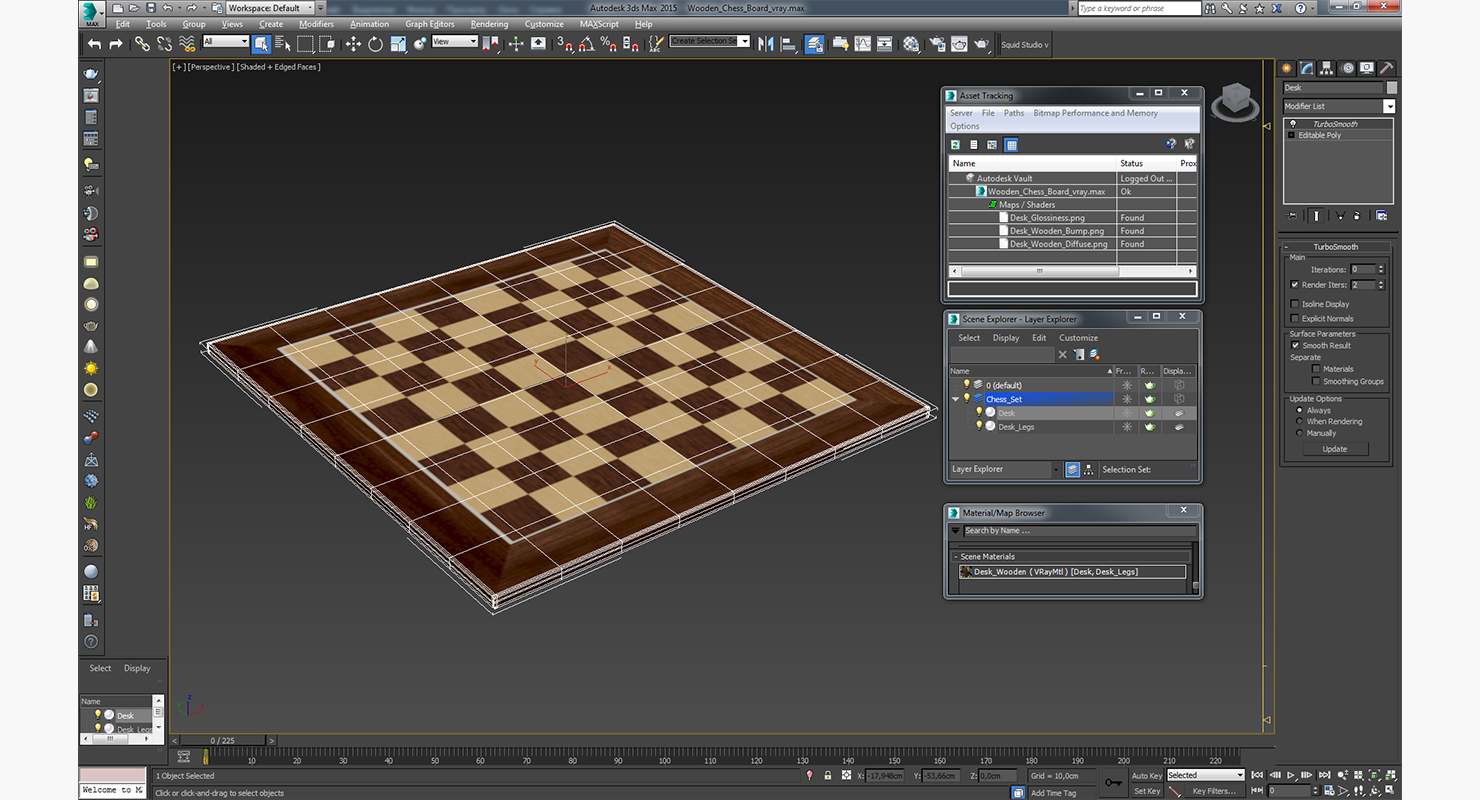Enable Explicit Normals checkbox
This screenshot has height=800, width=1480.
click(1295, 319)
